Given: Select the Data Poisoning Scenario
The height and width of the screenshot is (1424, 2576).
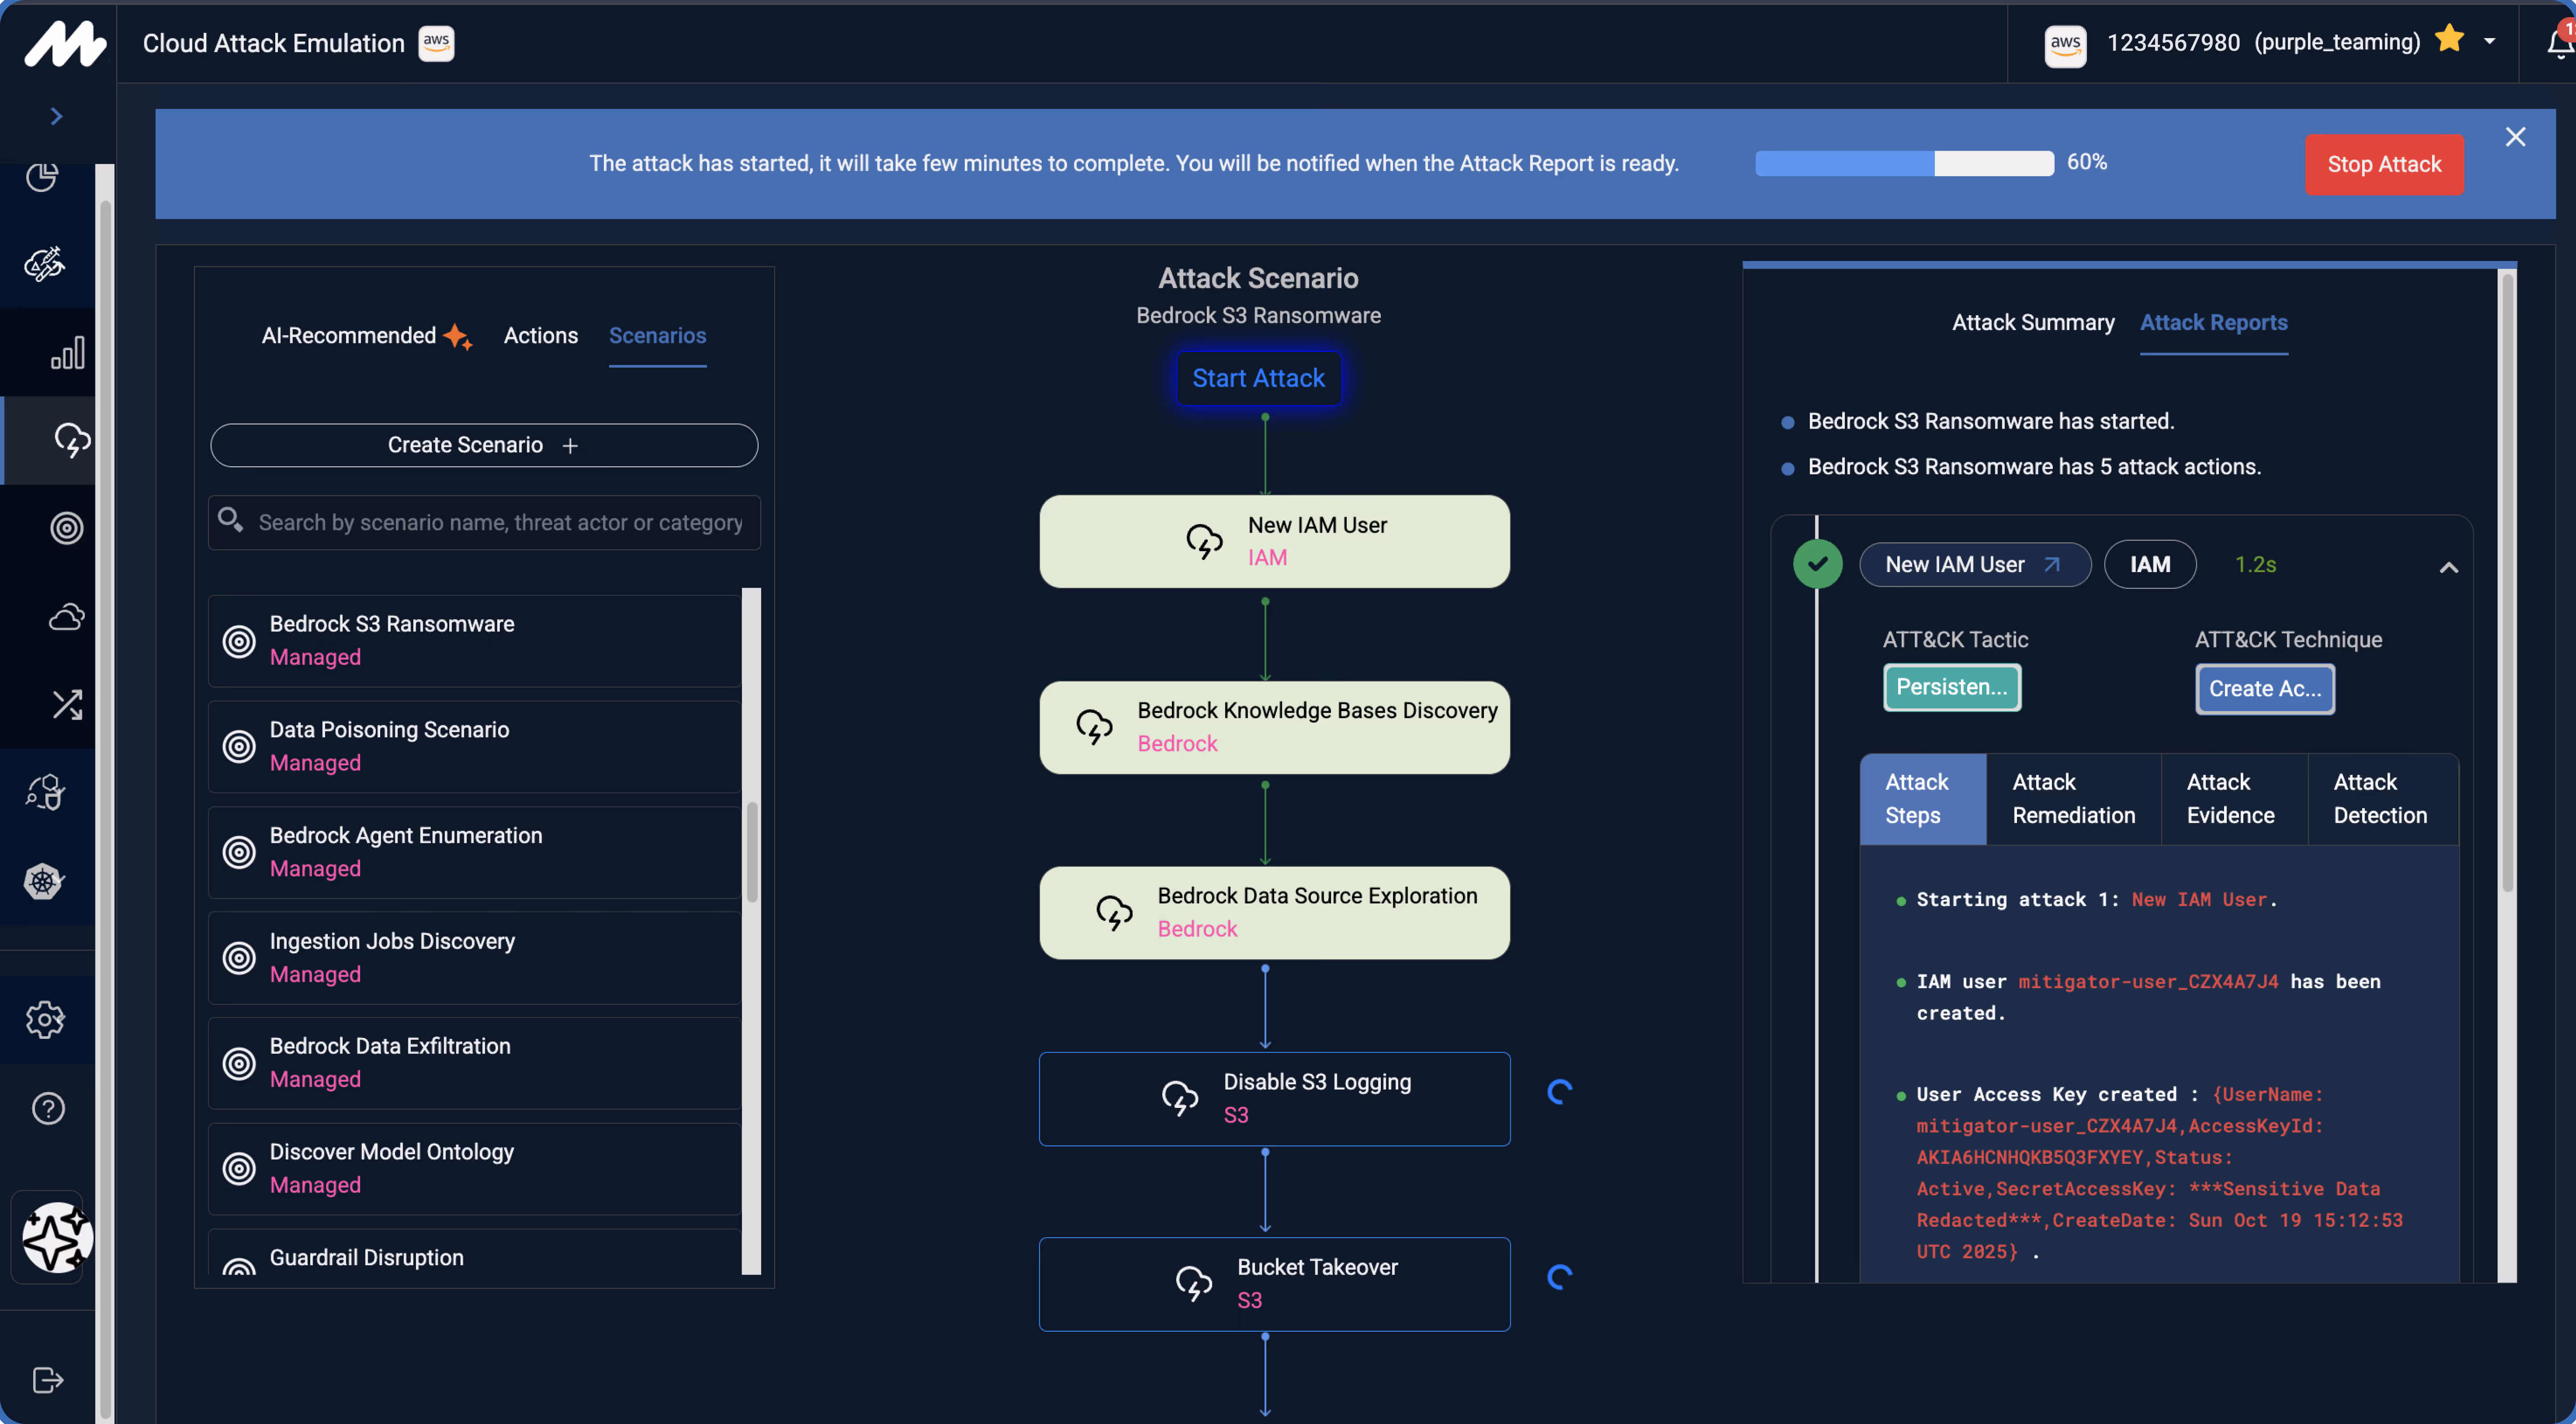Looking at the screenshot, I should click(389, 746).
